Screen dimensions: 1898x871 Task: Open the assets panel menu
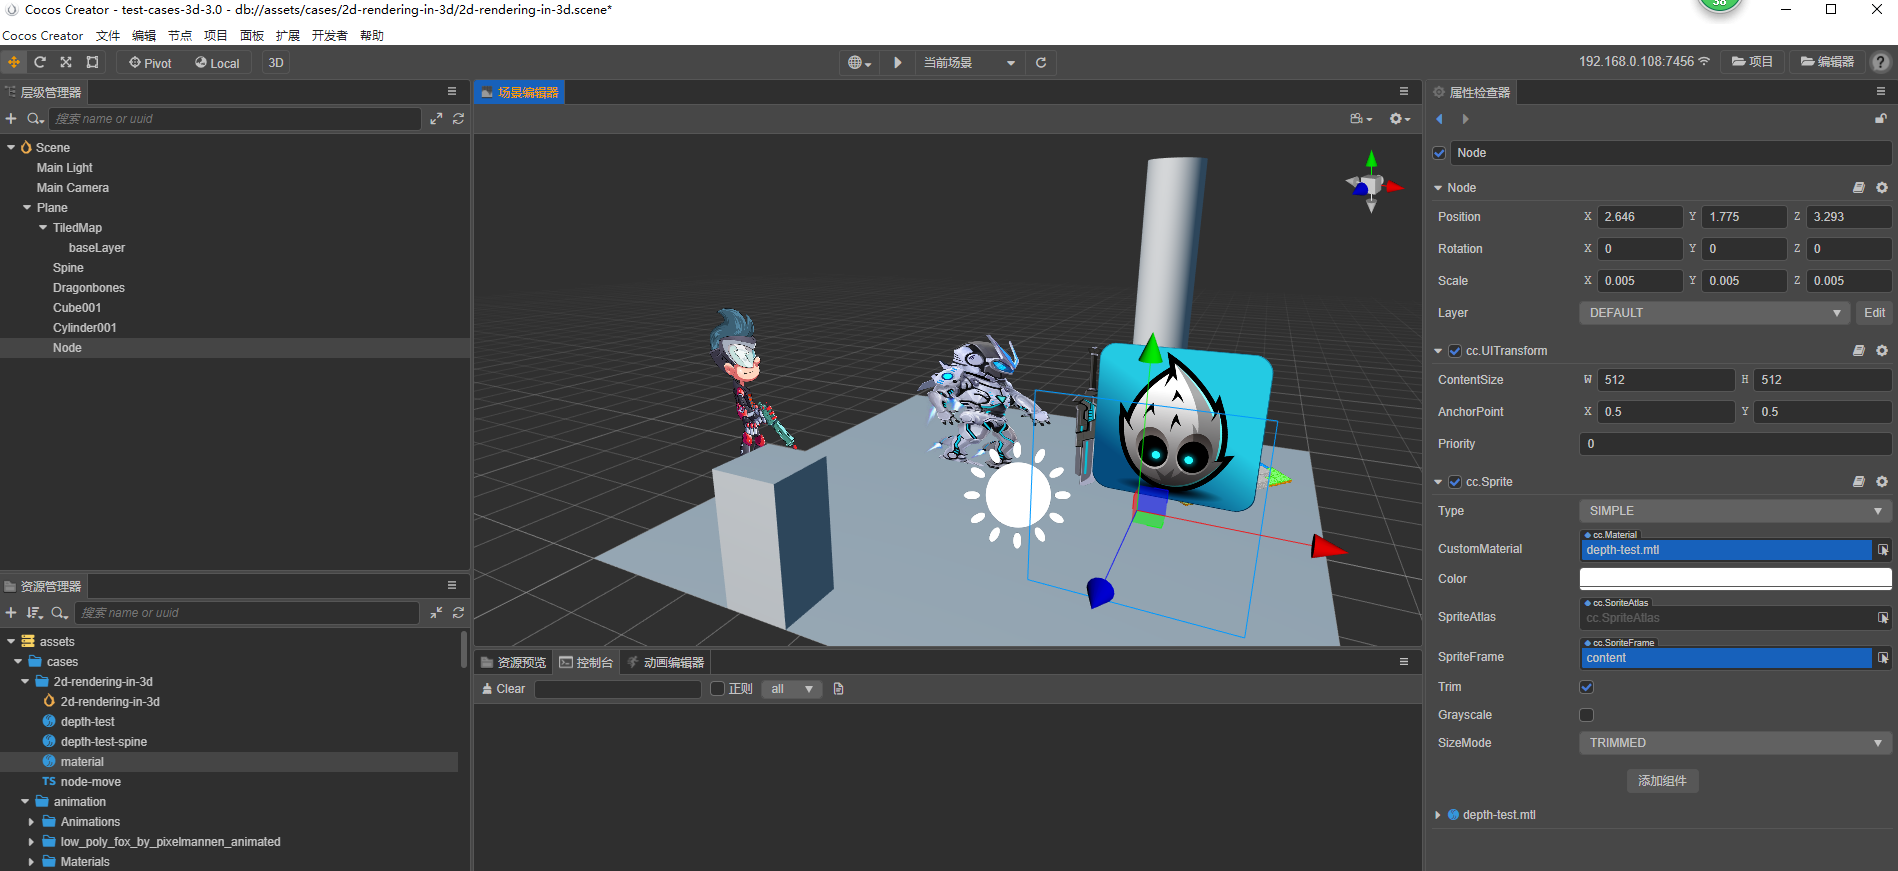pyautogui.click(x=452, y=585)
